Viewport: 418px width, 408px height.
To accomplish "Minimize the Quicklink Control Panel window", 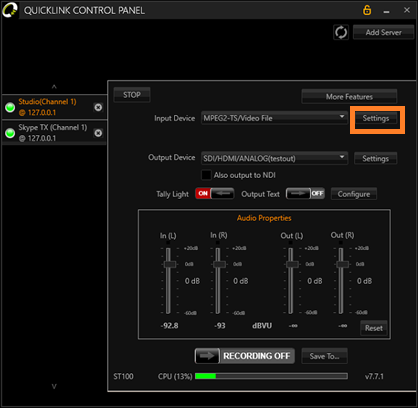I will [x=386, y=11].
